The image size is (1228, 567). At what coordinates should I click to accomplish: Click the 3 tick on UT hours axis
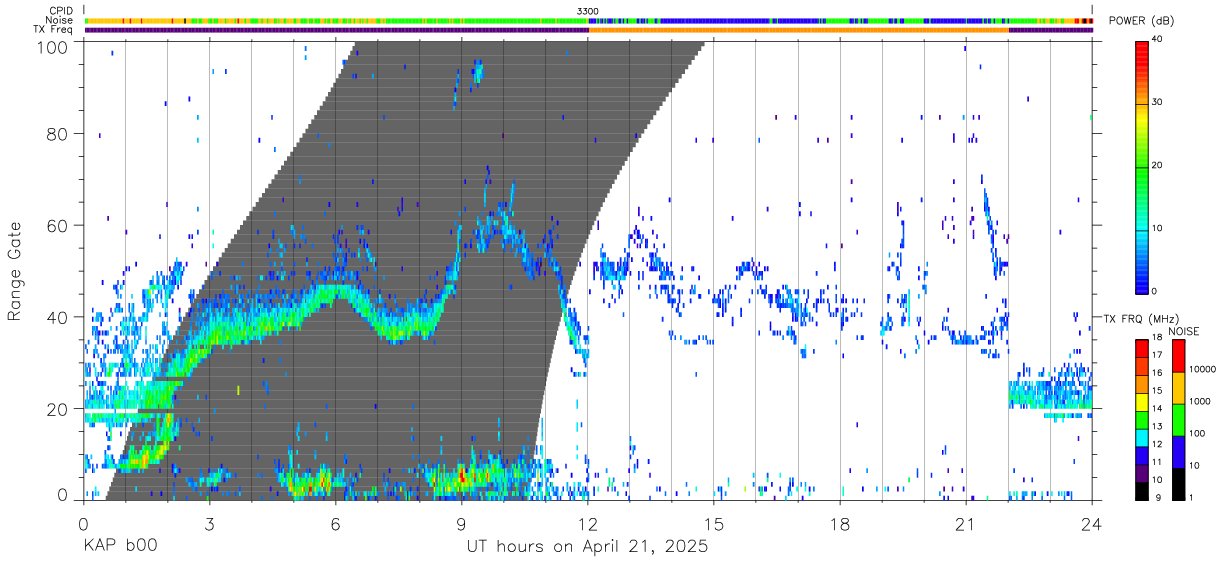[x=210, y=525]
